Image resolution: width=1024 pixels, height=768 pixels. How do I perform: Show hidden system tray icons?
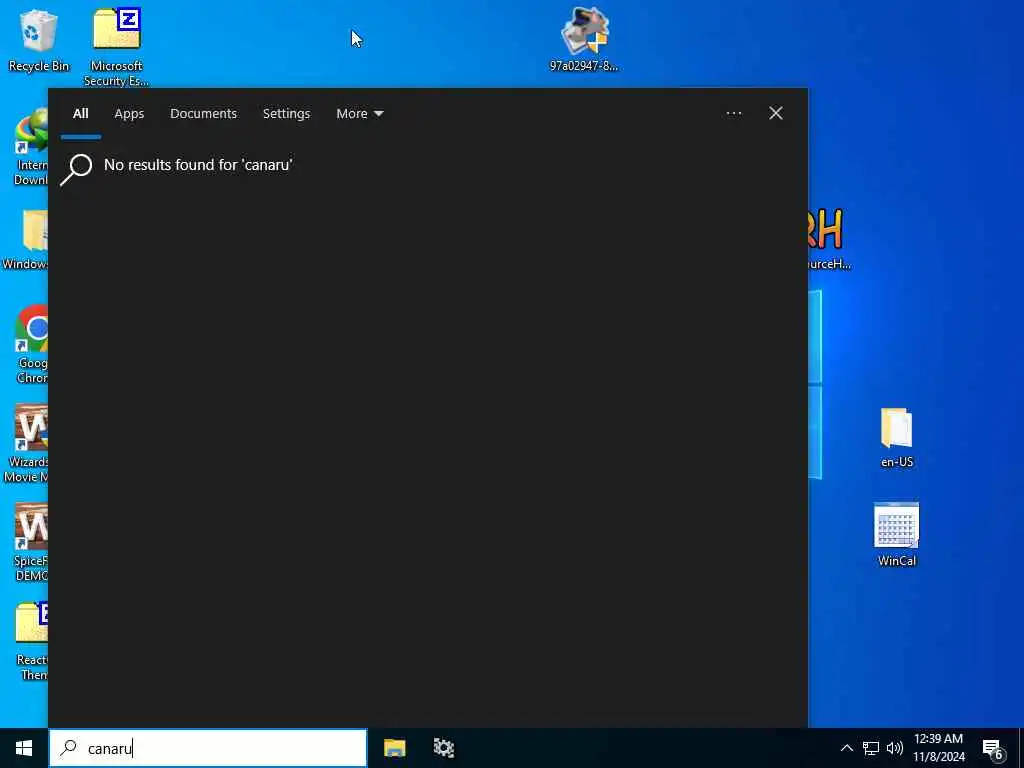(846, 748)
